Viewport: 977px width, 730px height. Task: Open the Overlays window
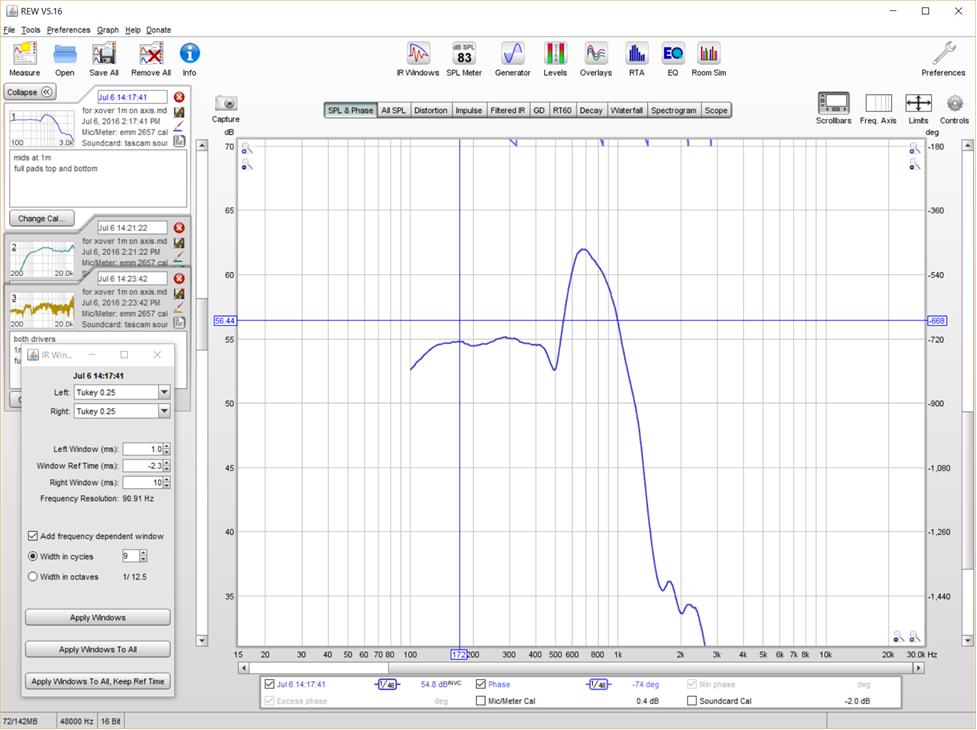[x=596, y=59]
